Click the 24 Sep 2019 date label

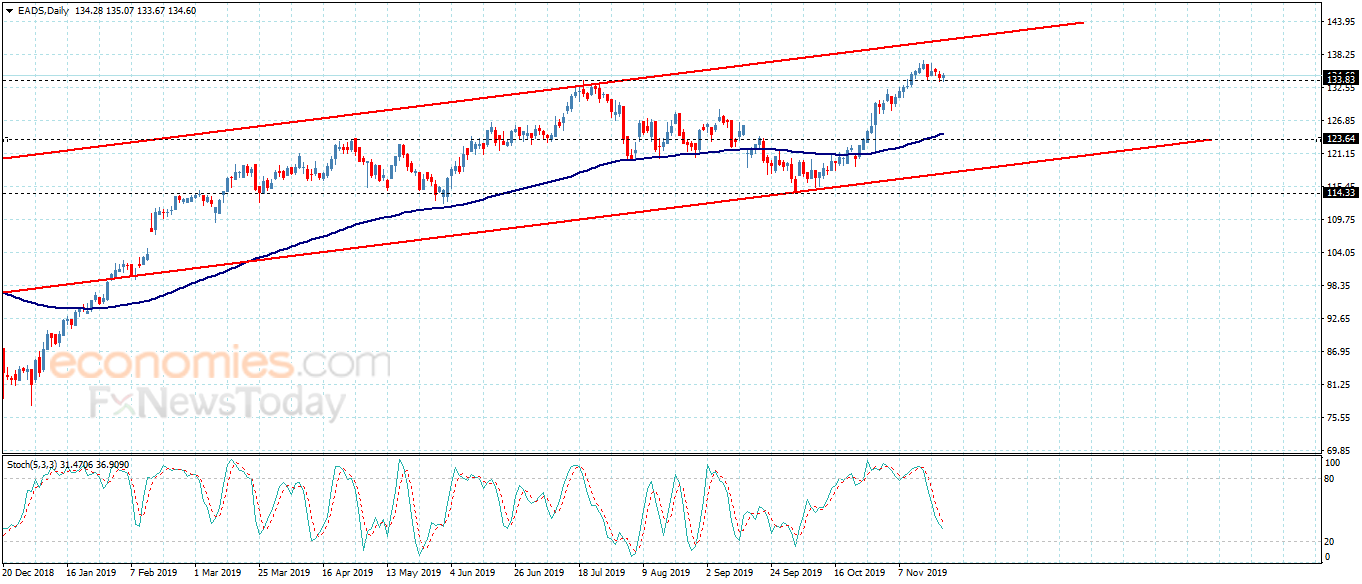796,574
